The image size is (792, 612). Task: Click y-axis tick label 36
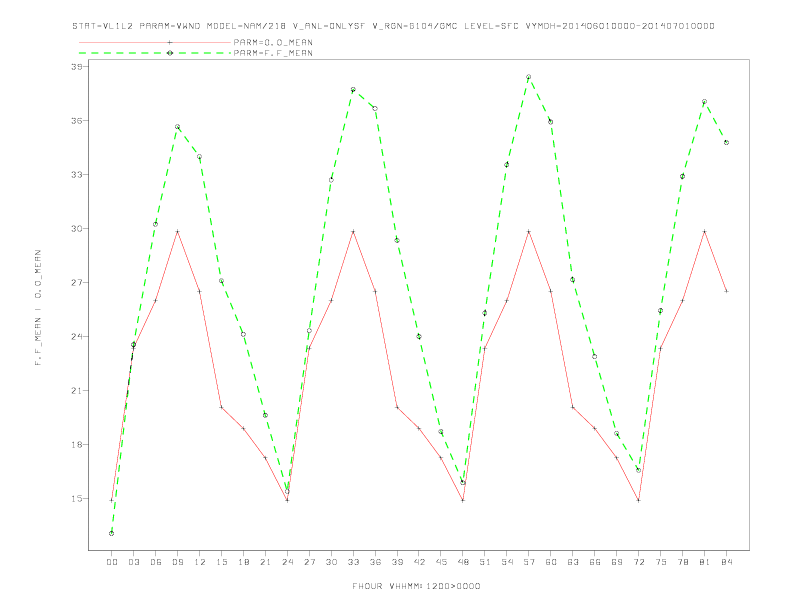coord(77,121)
